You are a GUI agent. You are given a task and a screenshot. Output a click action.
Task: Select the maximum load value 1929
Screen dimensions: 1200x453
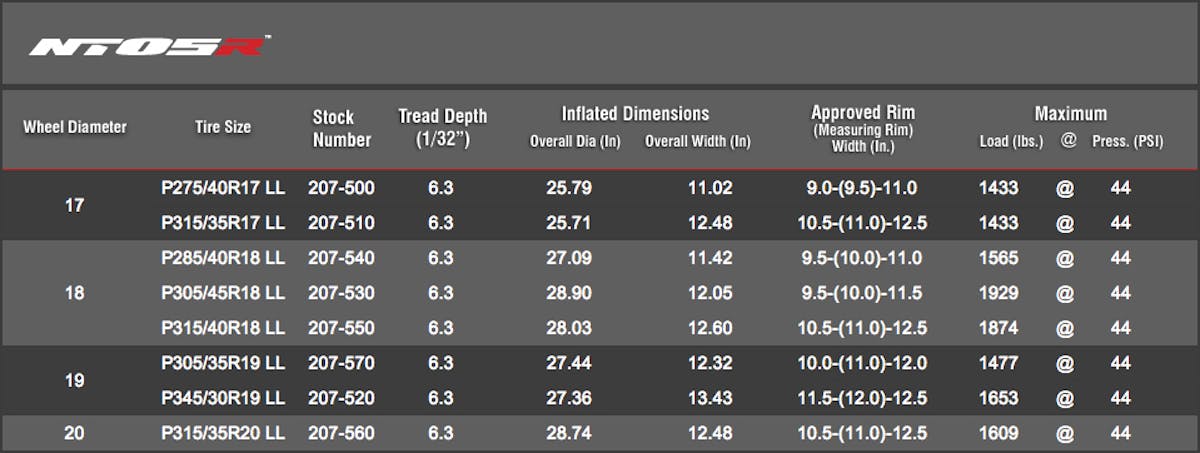click(998, 293)
